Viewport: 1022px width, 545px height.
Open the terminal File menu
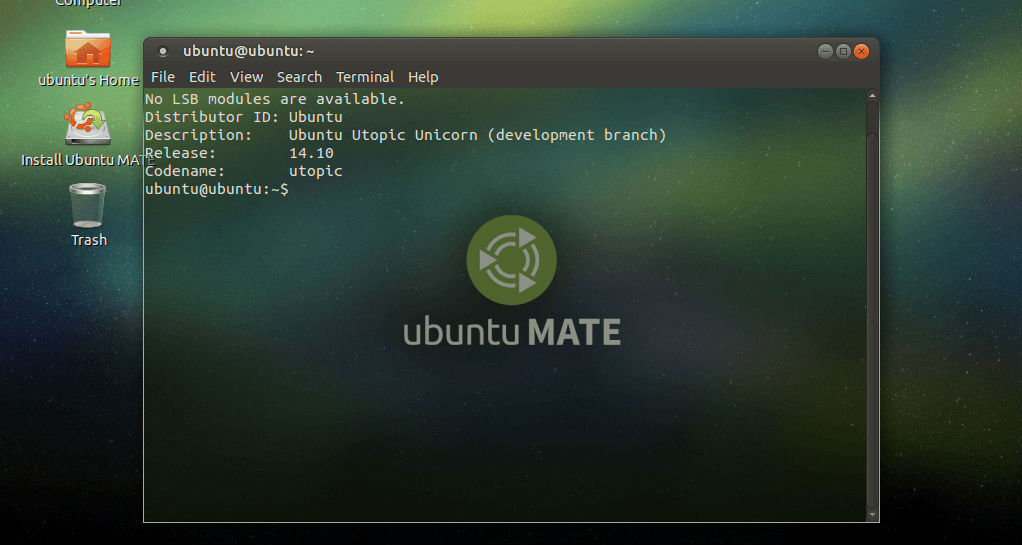(163, 77)
